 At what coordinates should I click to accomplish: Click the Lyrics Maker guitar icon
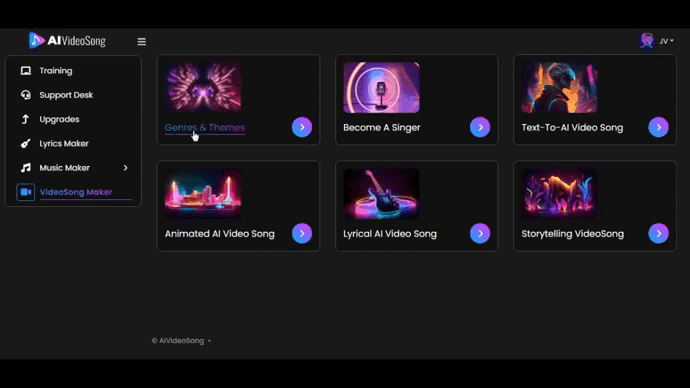coord(26,143)
